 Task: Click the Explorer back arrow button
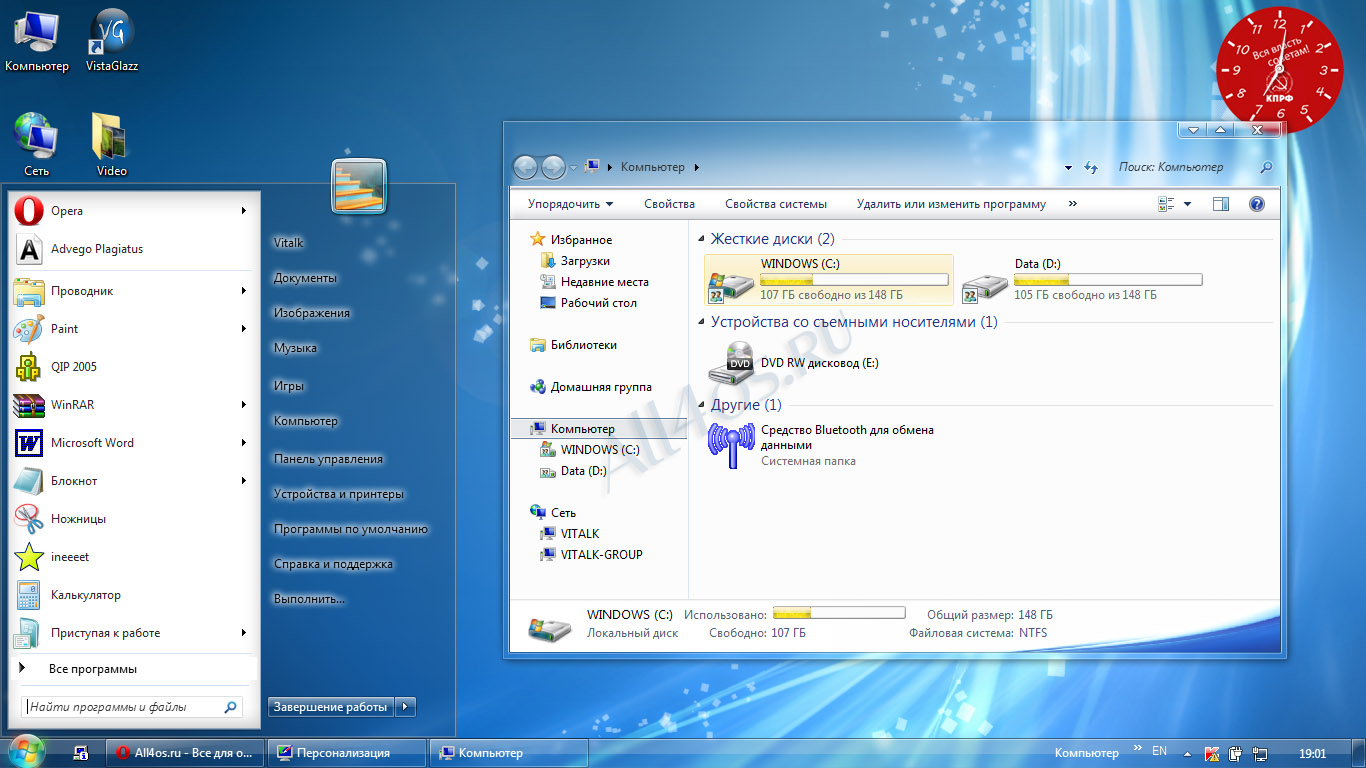526,168
